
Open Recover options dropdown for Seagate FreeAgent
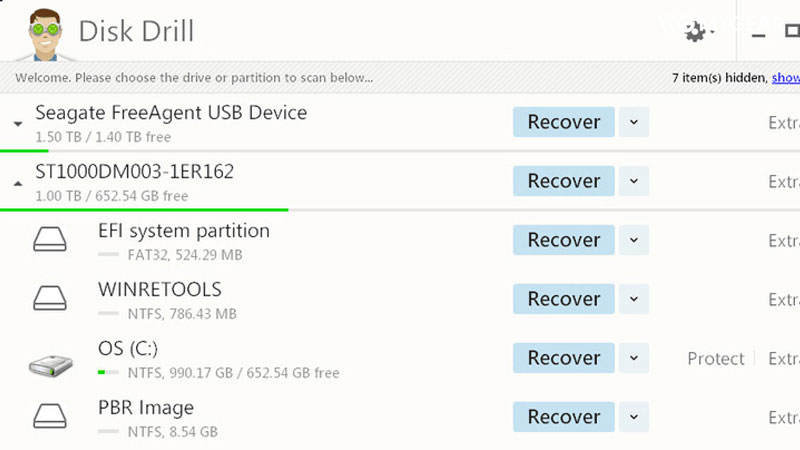click(x=633, y=122)
